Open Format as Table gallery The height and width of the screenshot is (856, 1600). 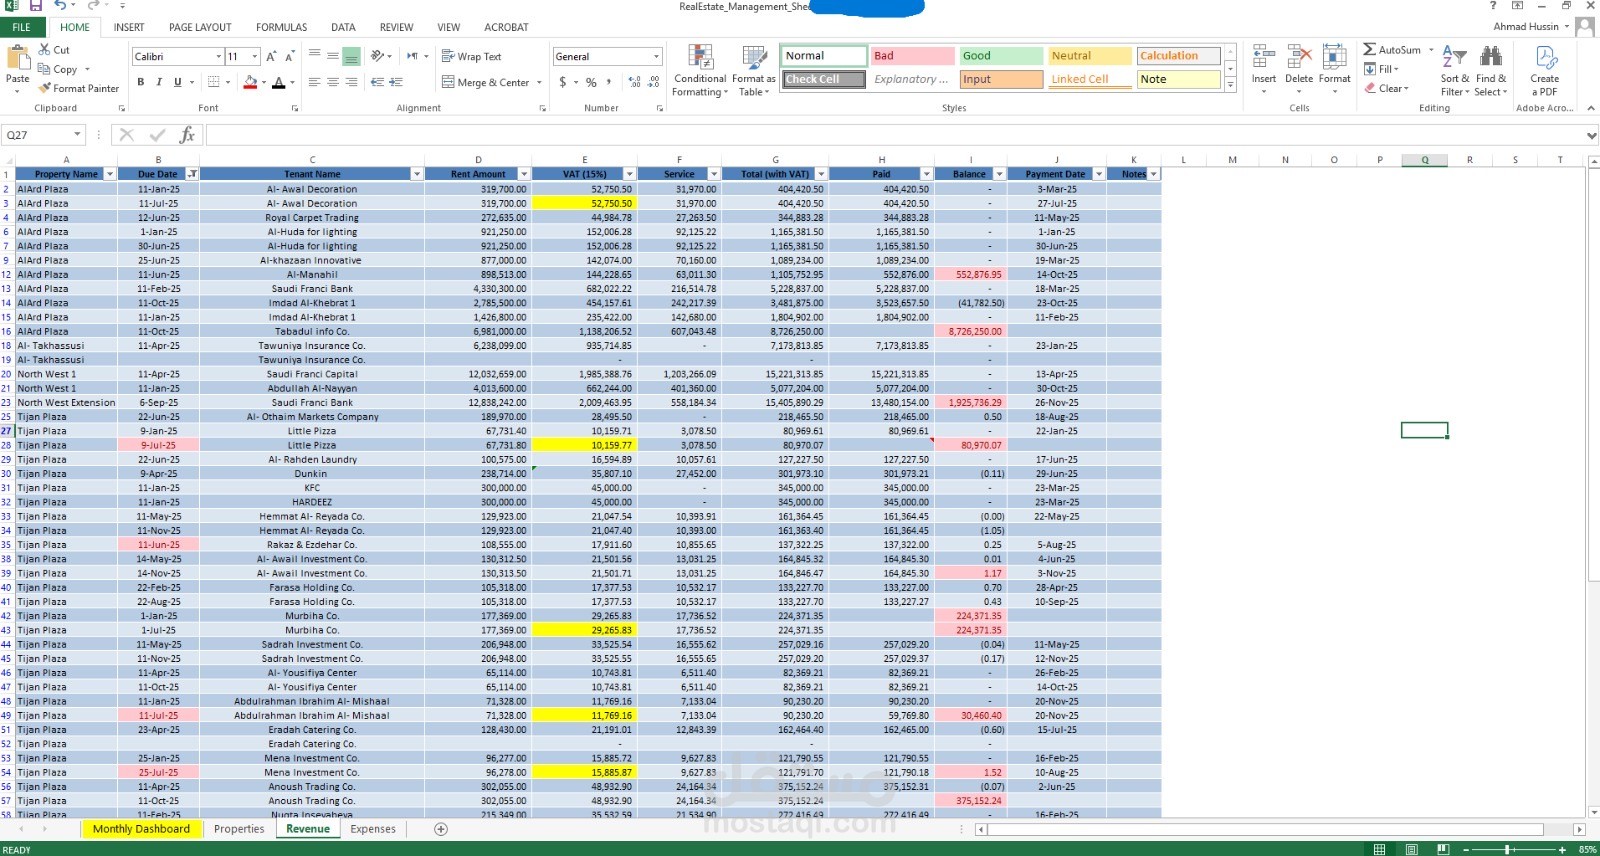point(753,70)
